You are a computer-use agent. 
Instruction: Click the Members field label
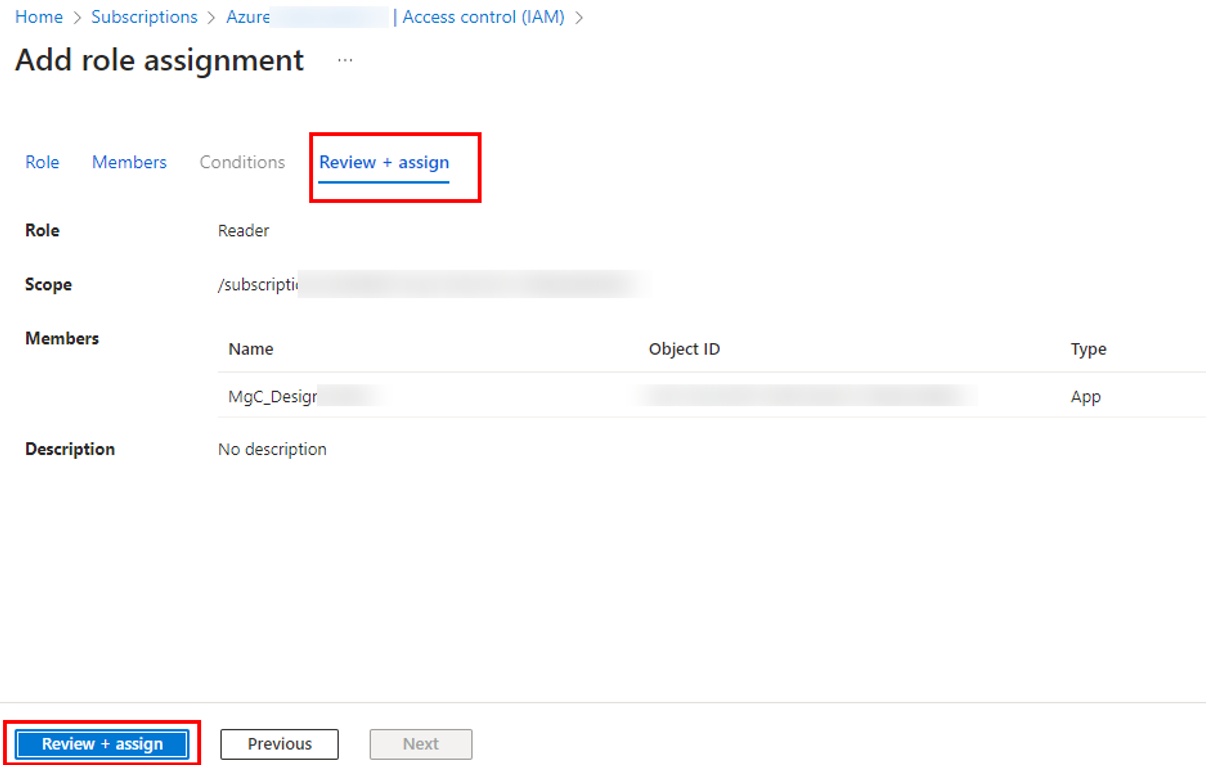coord(62,338)
